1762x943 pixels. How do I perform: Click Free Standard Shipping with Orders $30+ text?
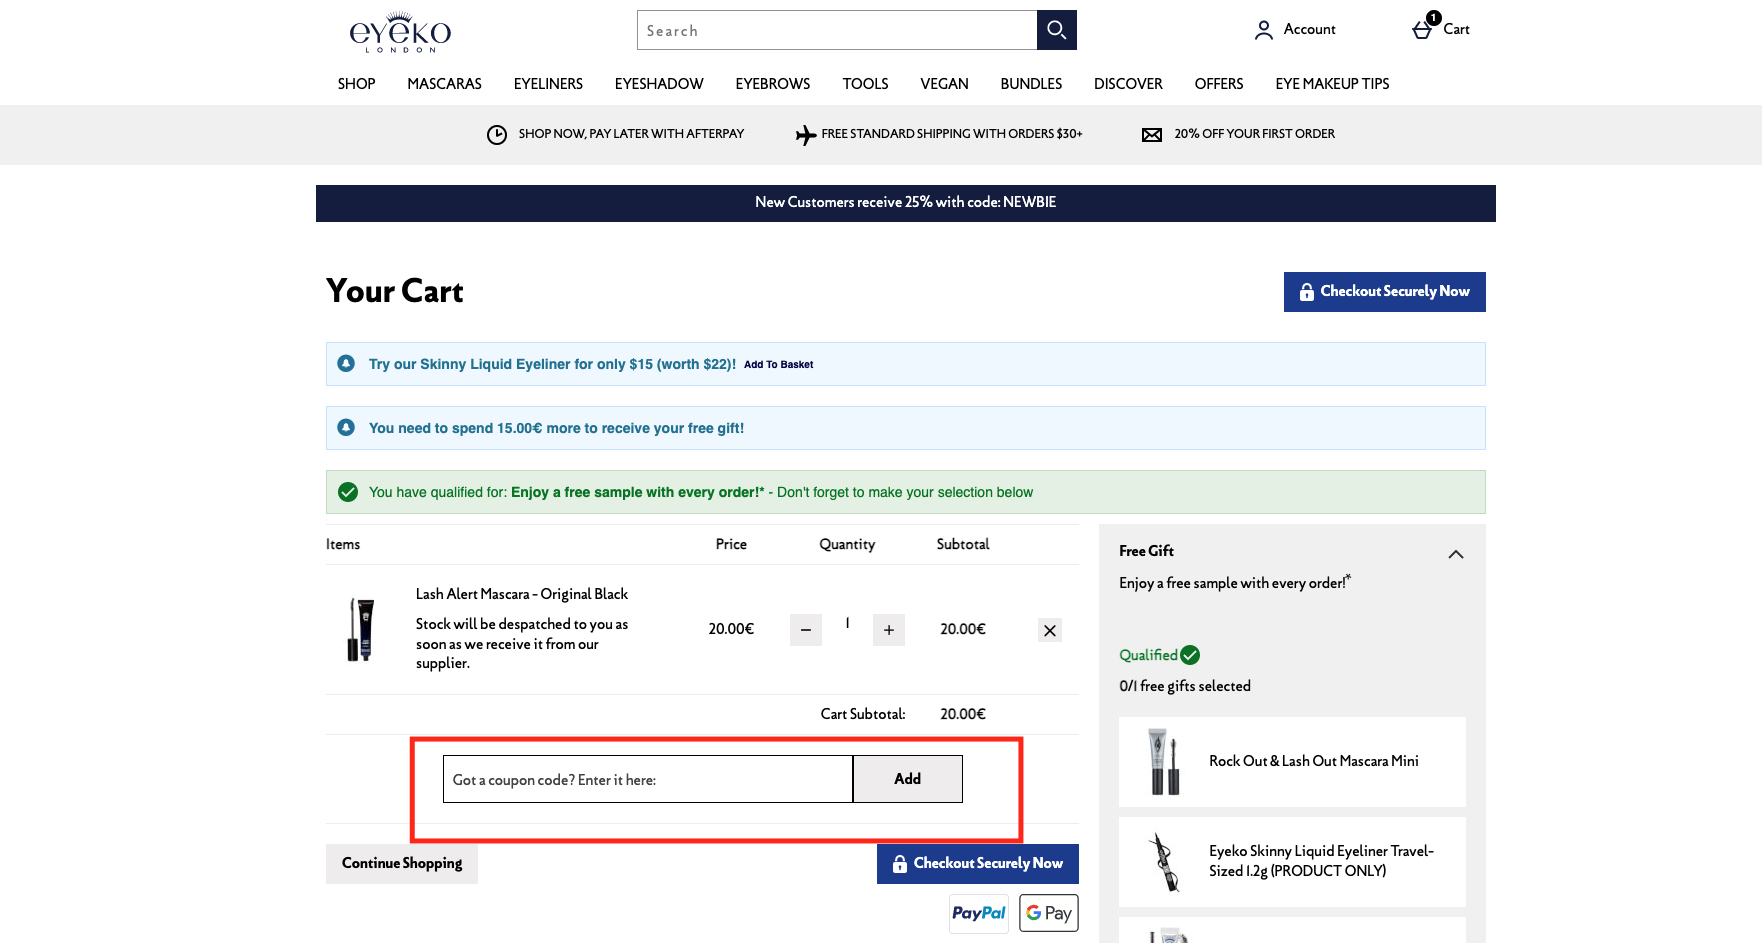click(x=952, y=134)
